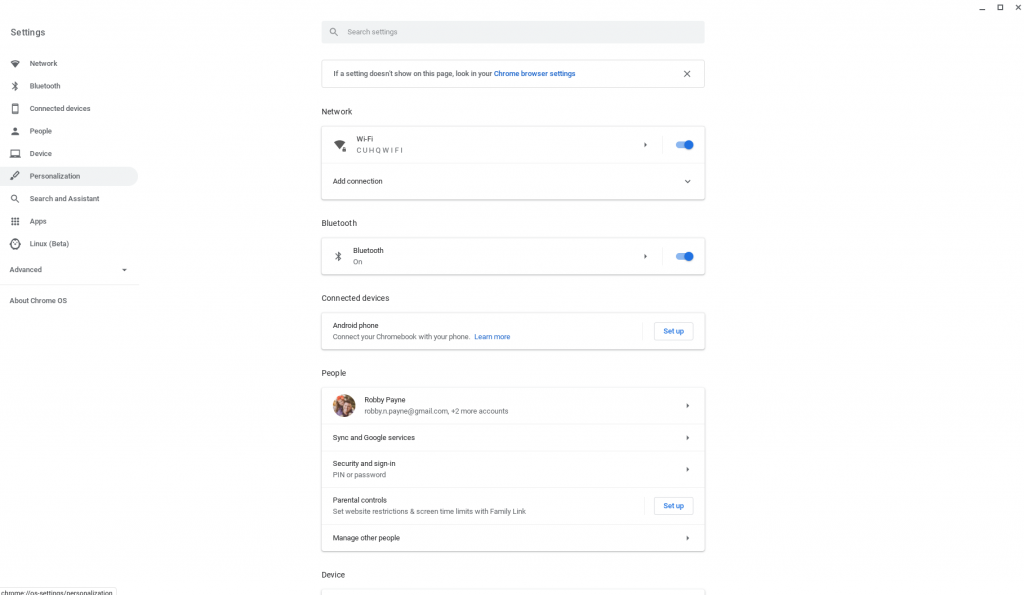Click the Device laptop icon in sidebar
1024x595 pixels.
pyautogui.click(x=15, y=154)
